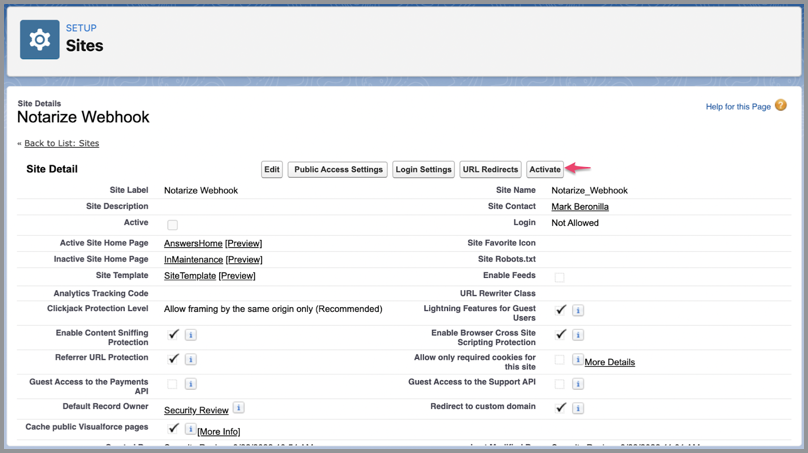Click the Setup gear icon
The width and height of the screenshot is (808, 453).
(40, 39)
